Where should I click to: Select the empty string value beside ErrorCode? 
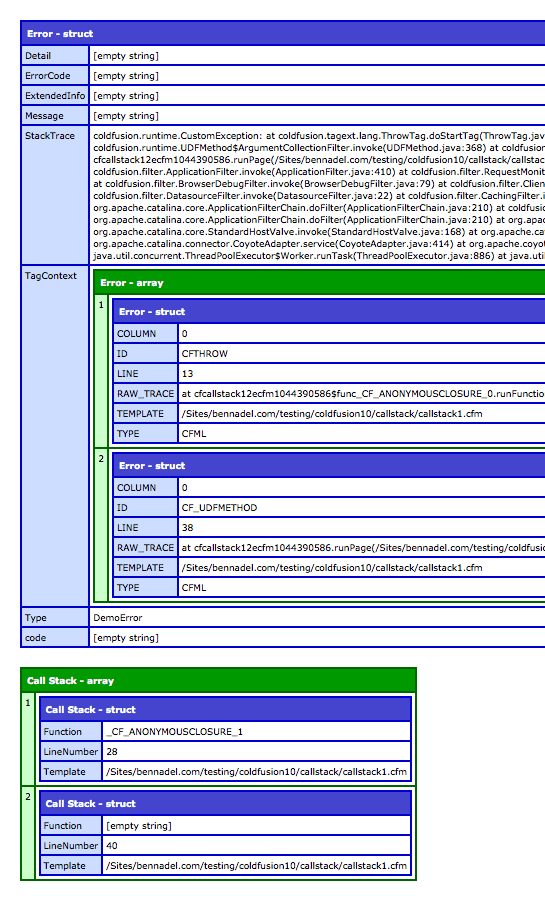coord(126,76)
